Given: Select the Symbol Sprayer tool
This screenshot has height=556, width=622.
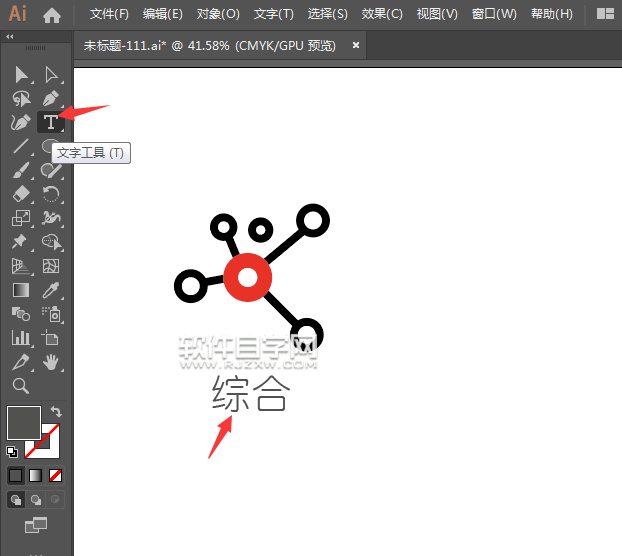Looking at the screenshot, I should pyautogui.click(x=52, y=314).
